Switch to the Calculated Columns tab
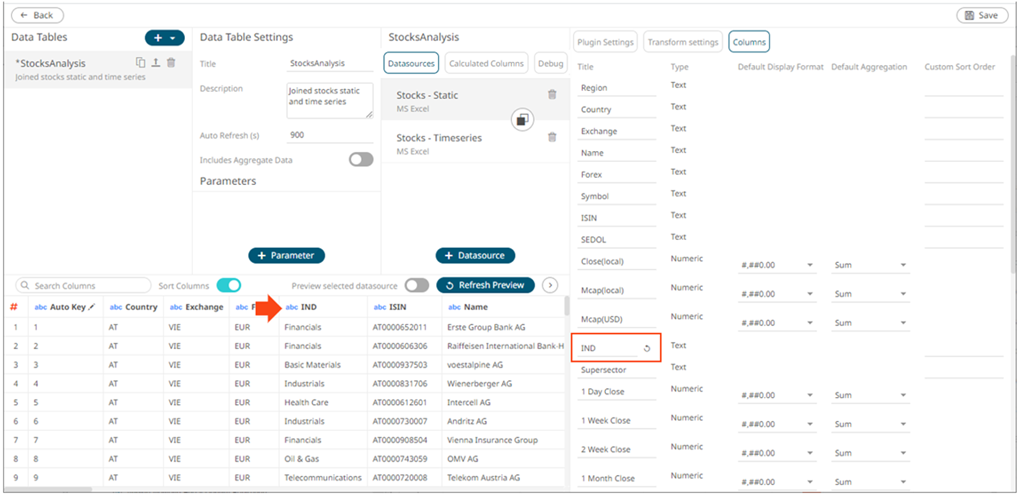 point(486,63)
